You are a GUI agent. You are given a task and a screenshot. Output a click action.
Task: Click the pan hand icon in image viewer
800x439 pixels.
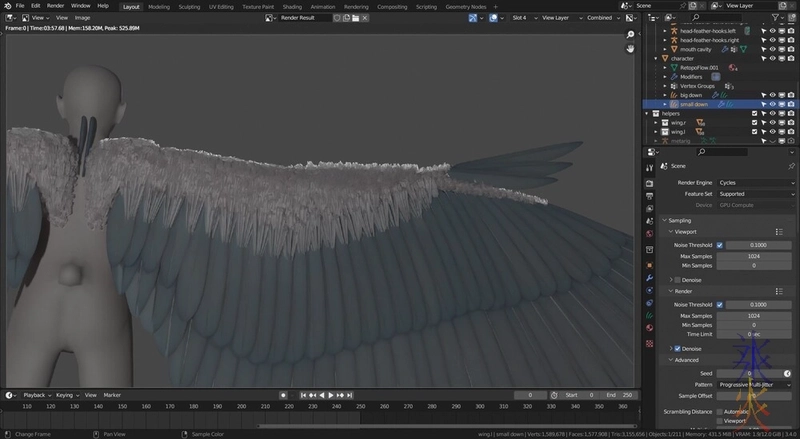click(630, 48)
